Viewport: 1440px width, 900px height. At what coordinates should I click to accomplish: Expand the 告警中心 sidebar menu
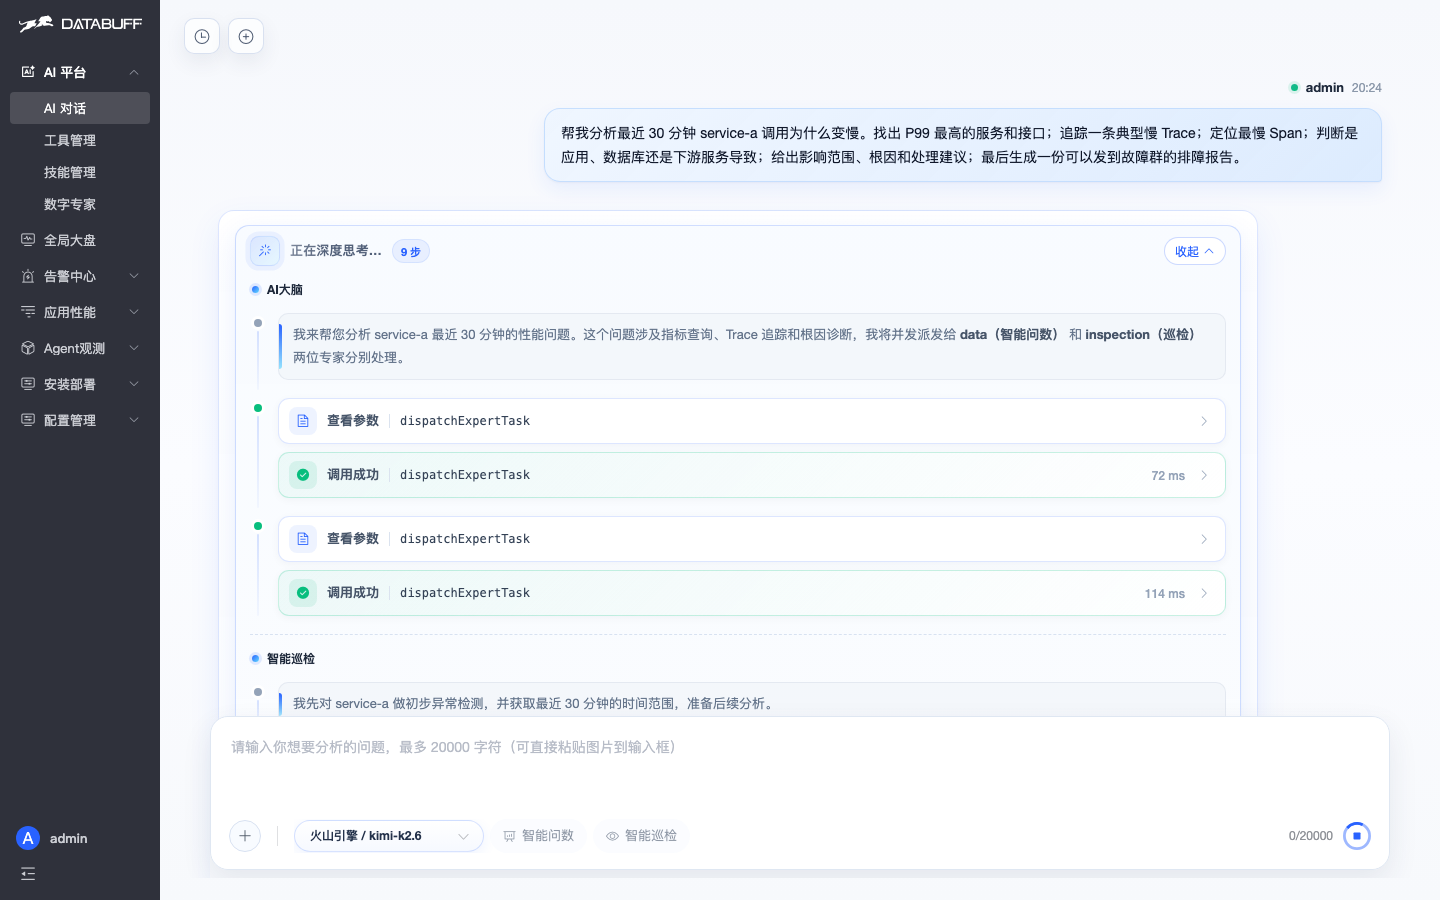coord(80,276)
